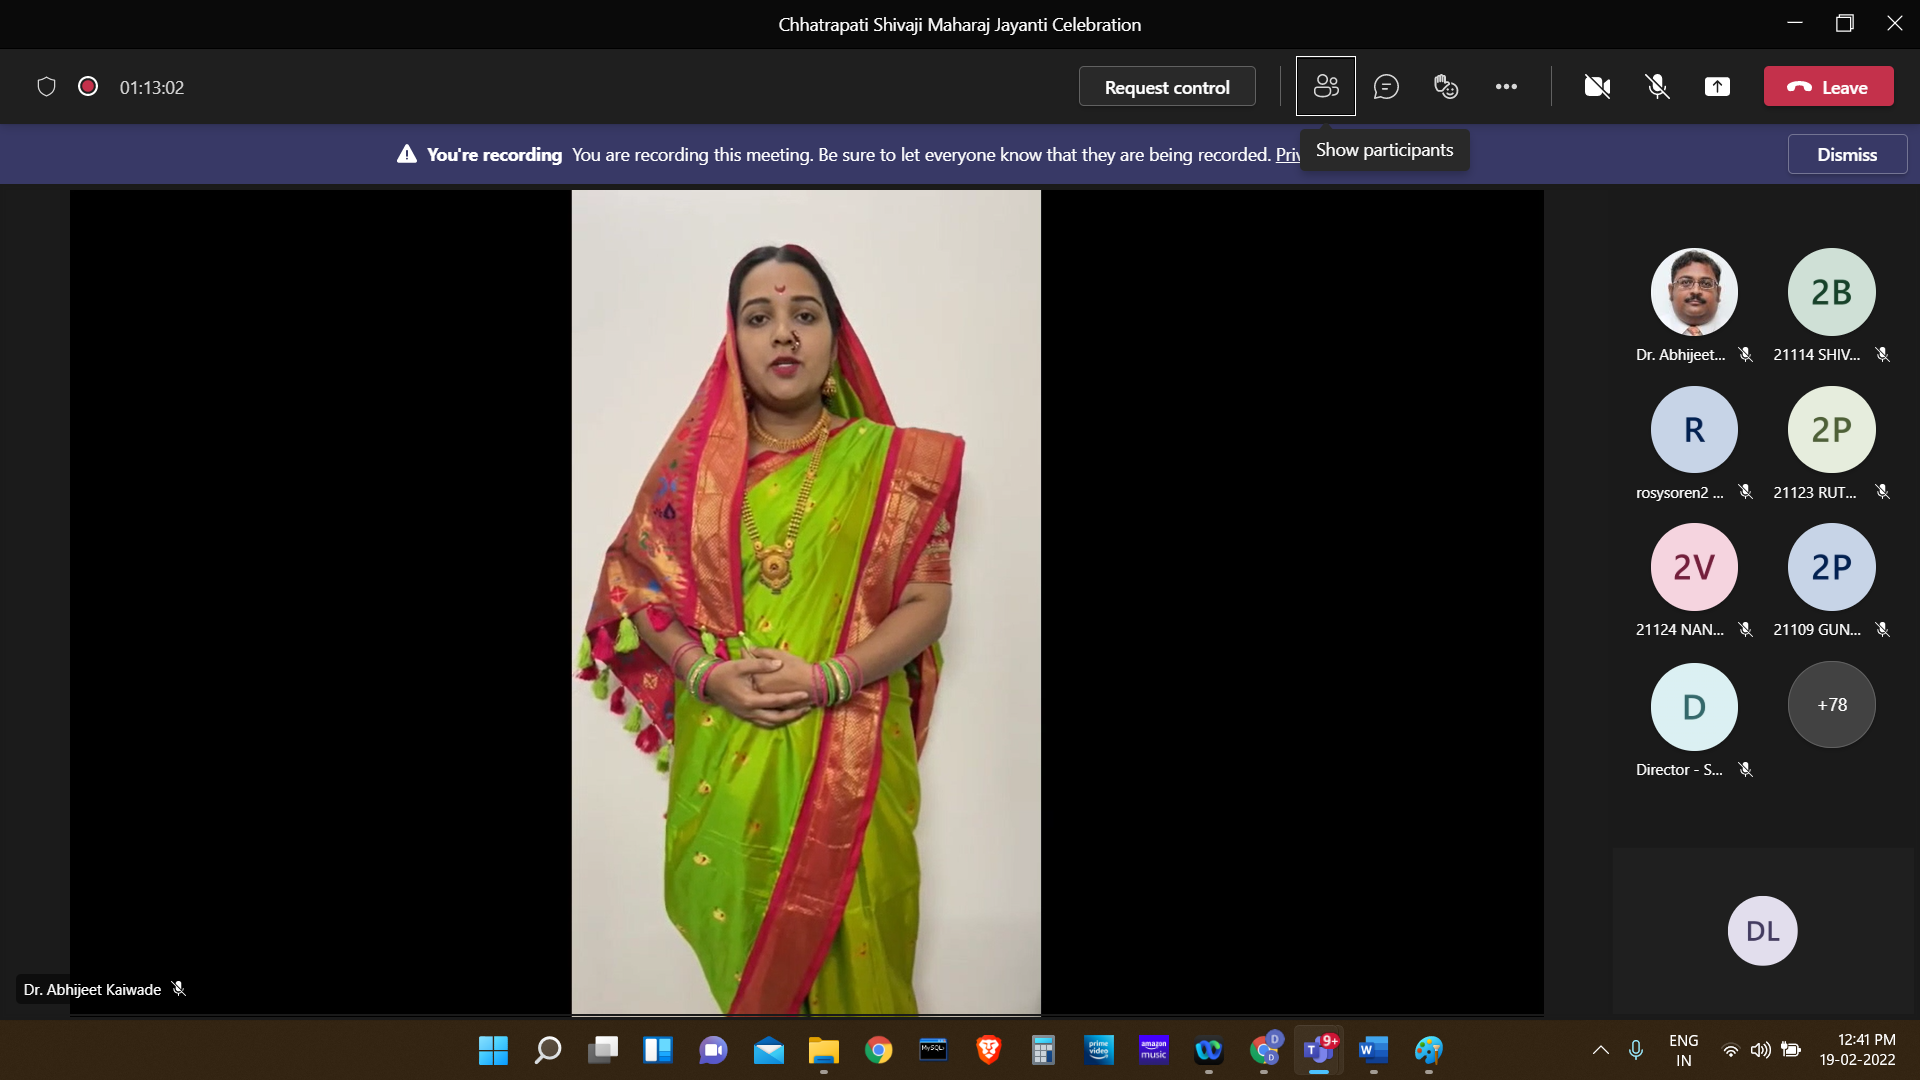Open Microsoft Word from taskbar
Screen dimensions: 1920x1080
click(x=1373, y=1050)
